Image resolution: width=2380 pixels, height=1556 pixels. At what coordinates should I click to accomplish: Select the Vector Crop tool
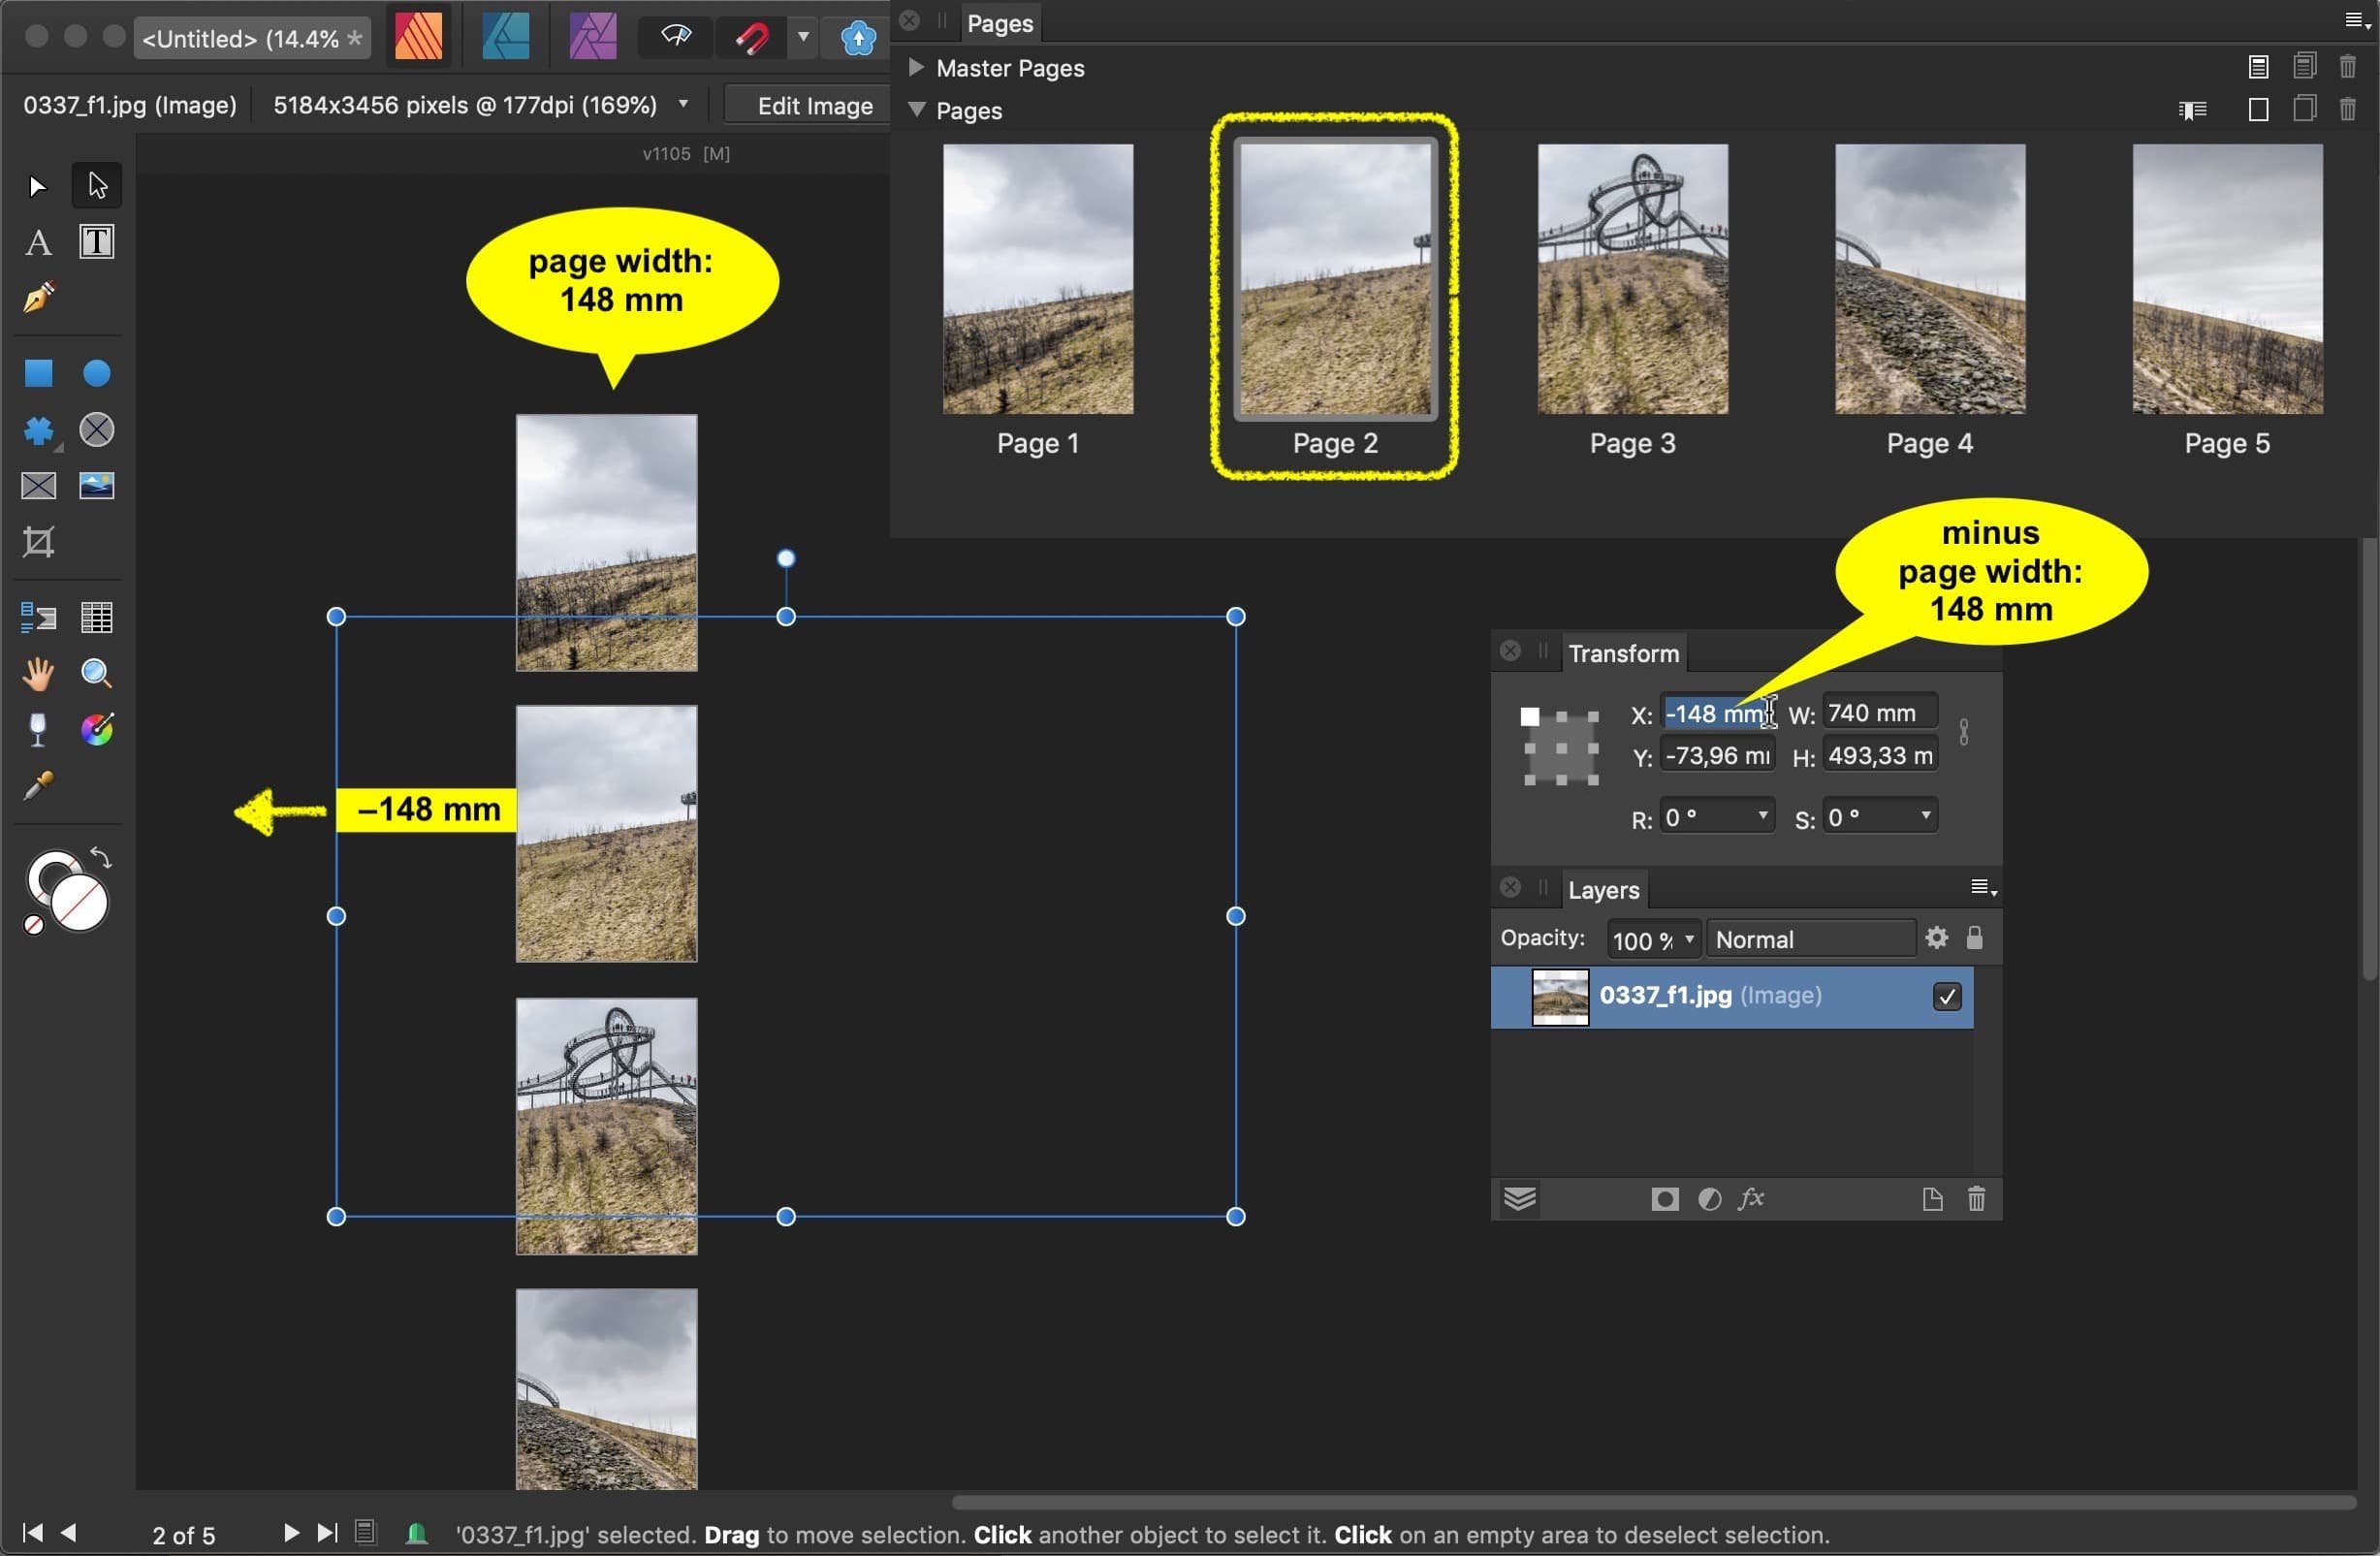[x=38, y=542]
